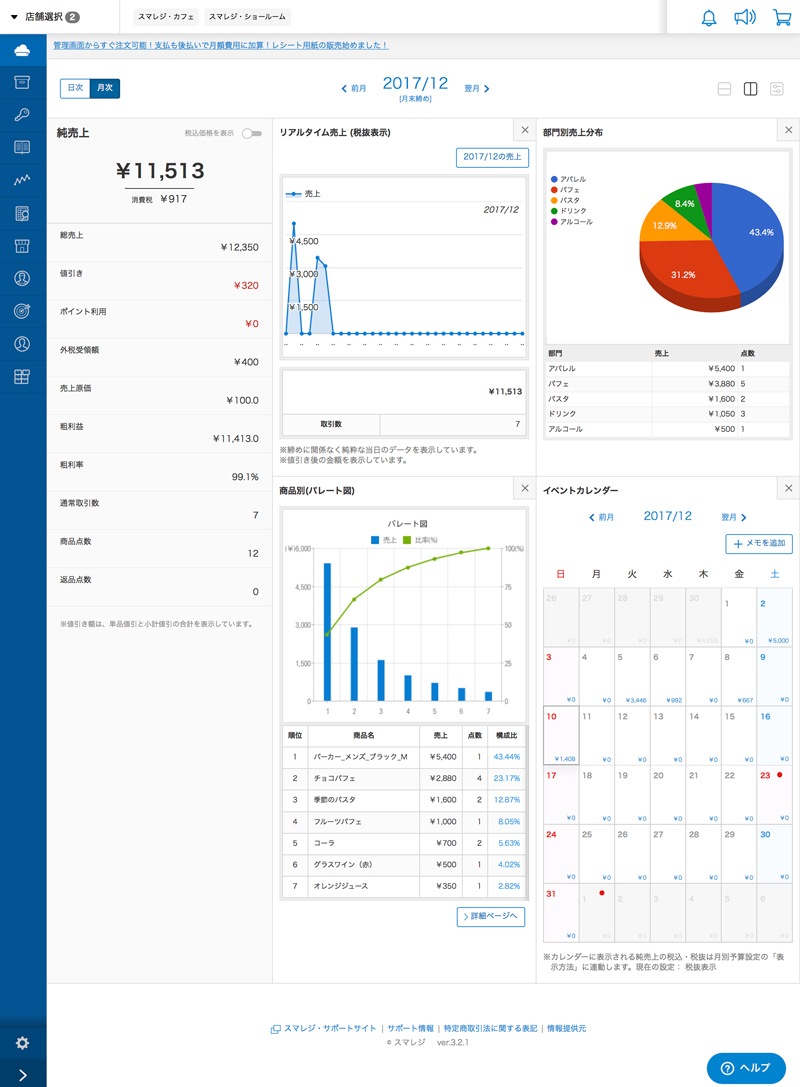
Task: Go to 翌月 in the page header
Action: click(x=477, y=89)
